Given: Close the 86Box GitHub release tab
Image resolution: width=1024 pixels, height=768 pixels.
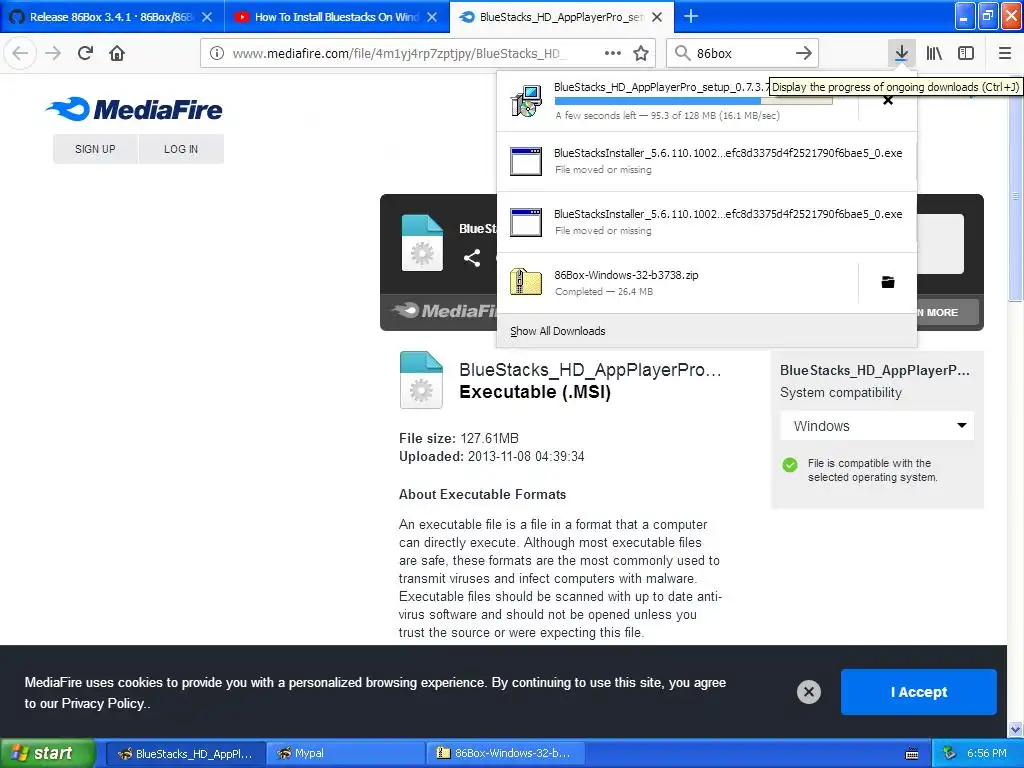Looking at the screenshot, I should (x=207, y=17).
